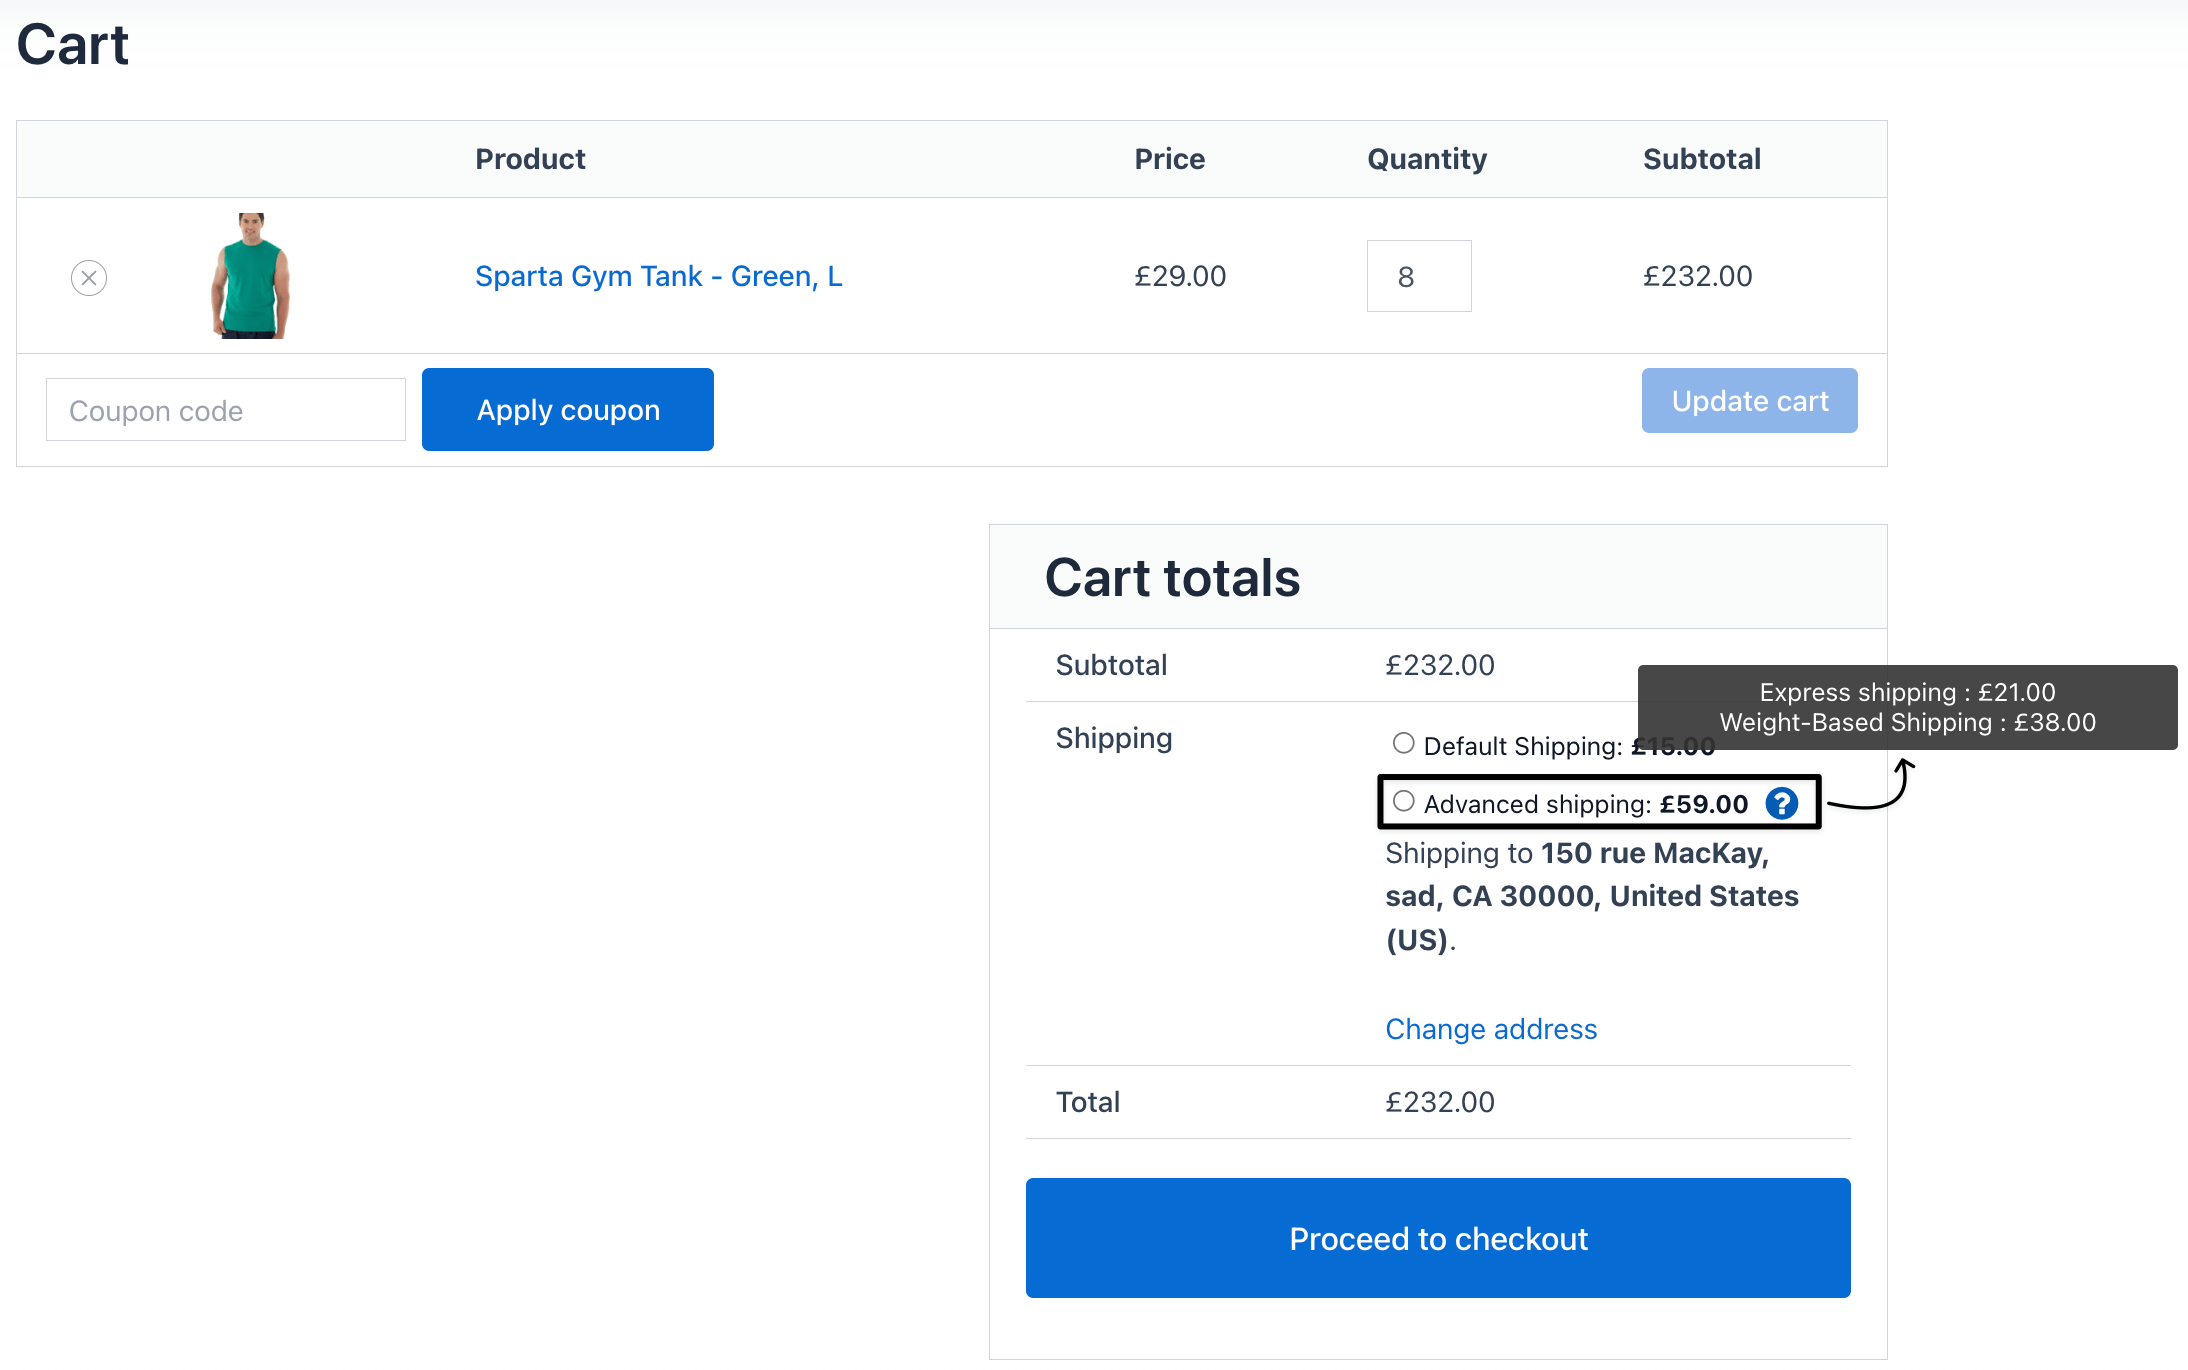Image resolution: width=2188 pixels, height=1370 pixels.
Task: Open Sparta Gym Tank - Green, L link
Action: point(658,276)
